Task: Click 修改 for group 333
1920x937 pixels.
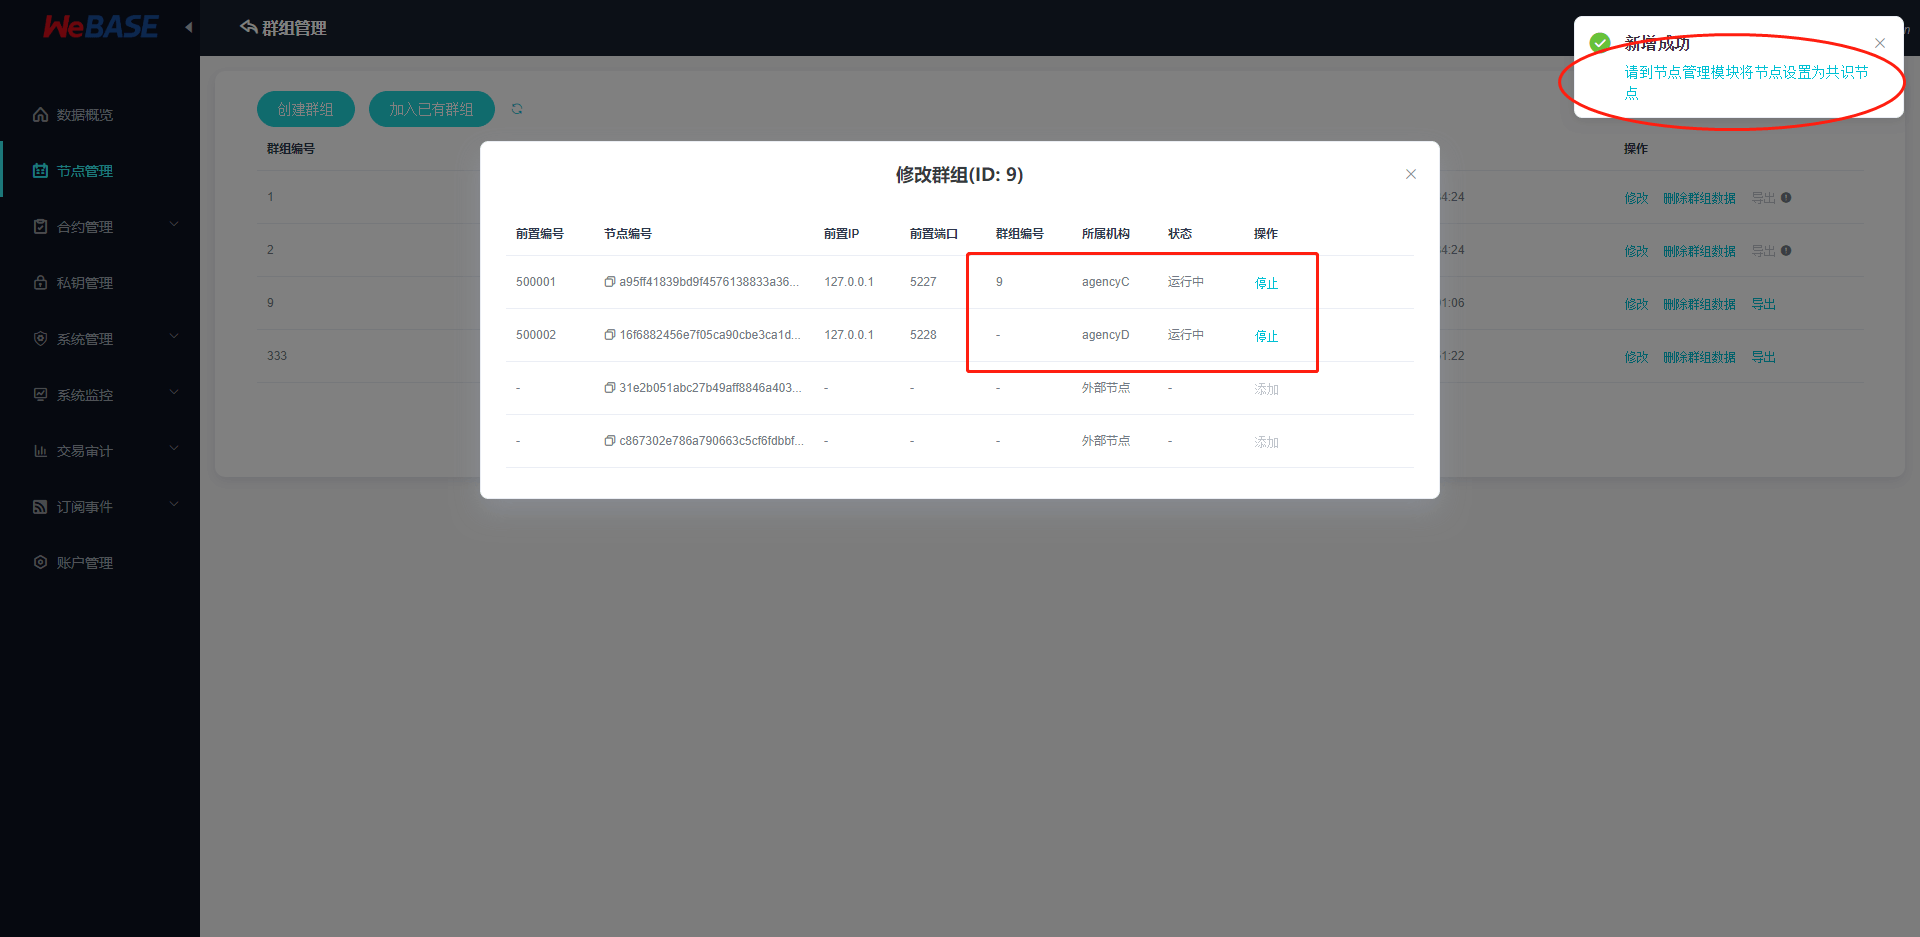Action: coord(1636,357)
